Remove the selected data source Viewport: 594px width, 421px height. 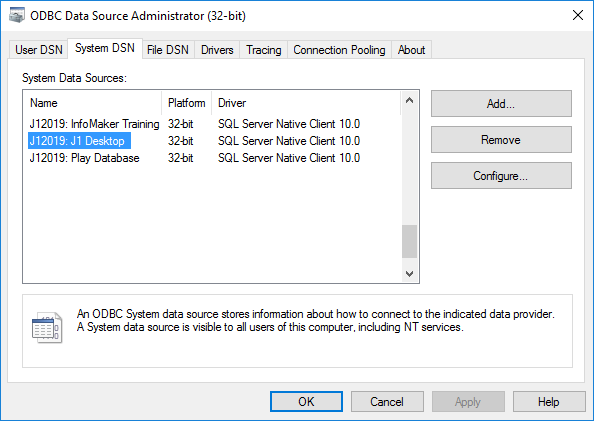click(x=501, y=140)
